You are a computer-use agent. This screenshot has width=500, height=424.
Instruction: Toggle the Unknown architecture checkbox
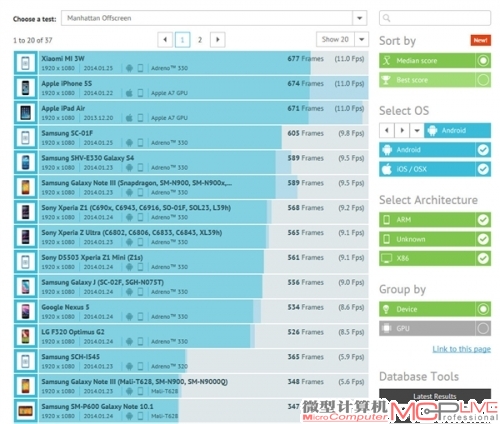(483, 239)
